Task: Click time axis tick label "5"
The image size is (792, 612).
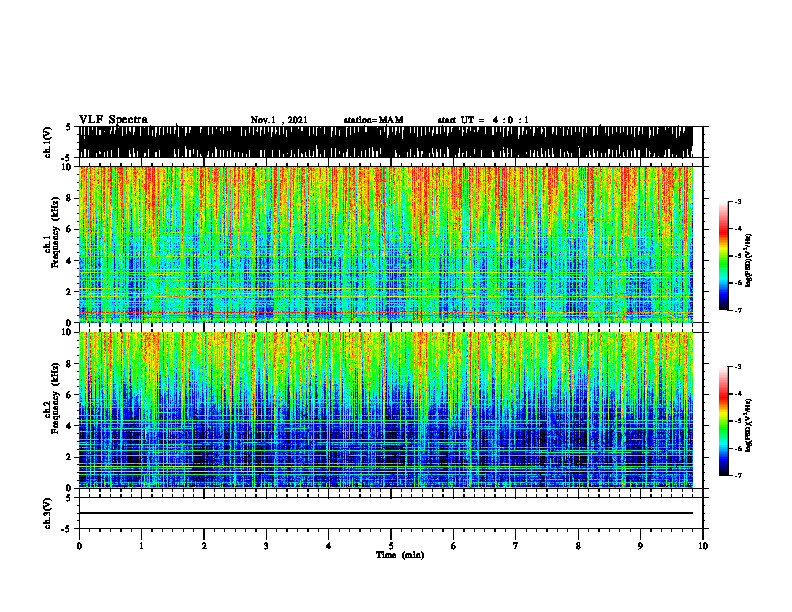Action: click(391, 546)
